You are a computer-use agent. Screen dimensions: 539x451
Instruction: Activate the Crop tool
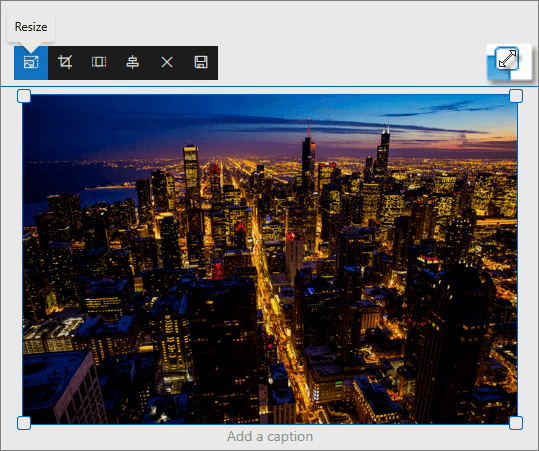[65, 63]
